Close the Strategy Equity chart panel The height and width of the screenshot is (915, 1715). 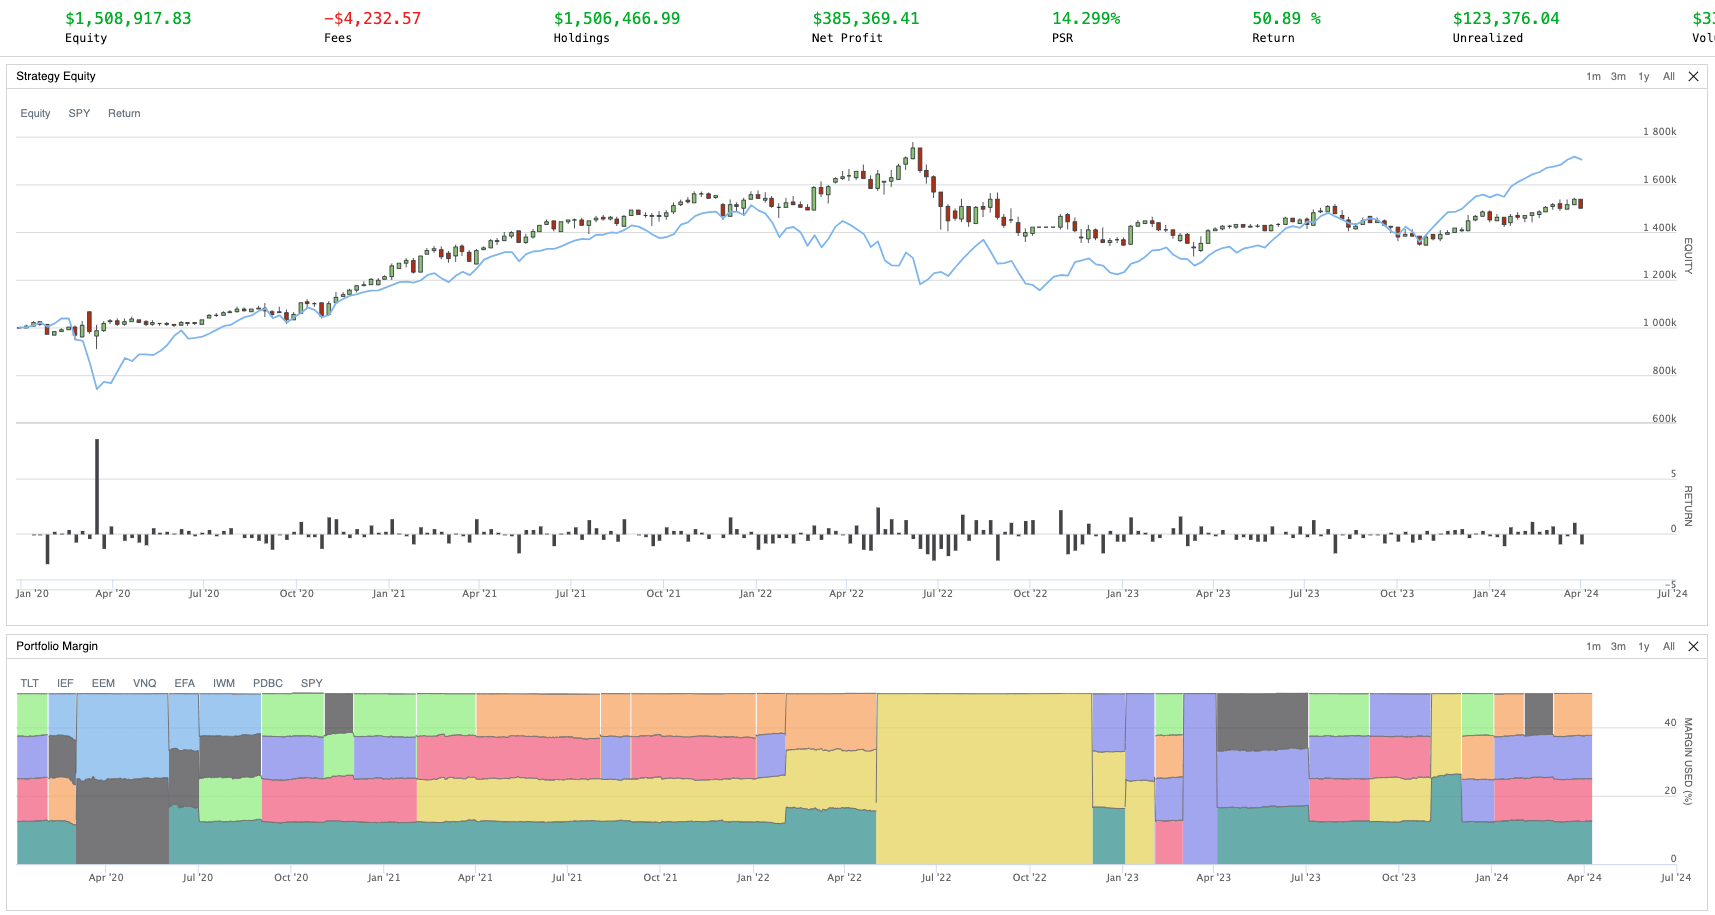[1693, 77]
